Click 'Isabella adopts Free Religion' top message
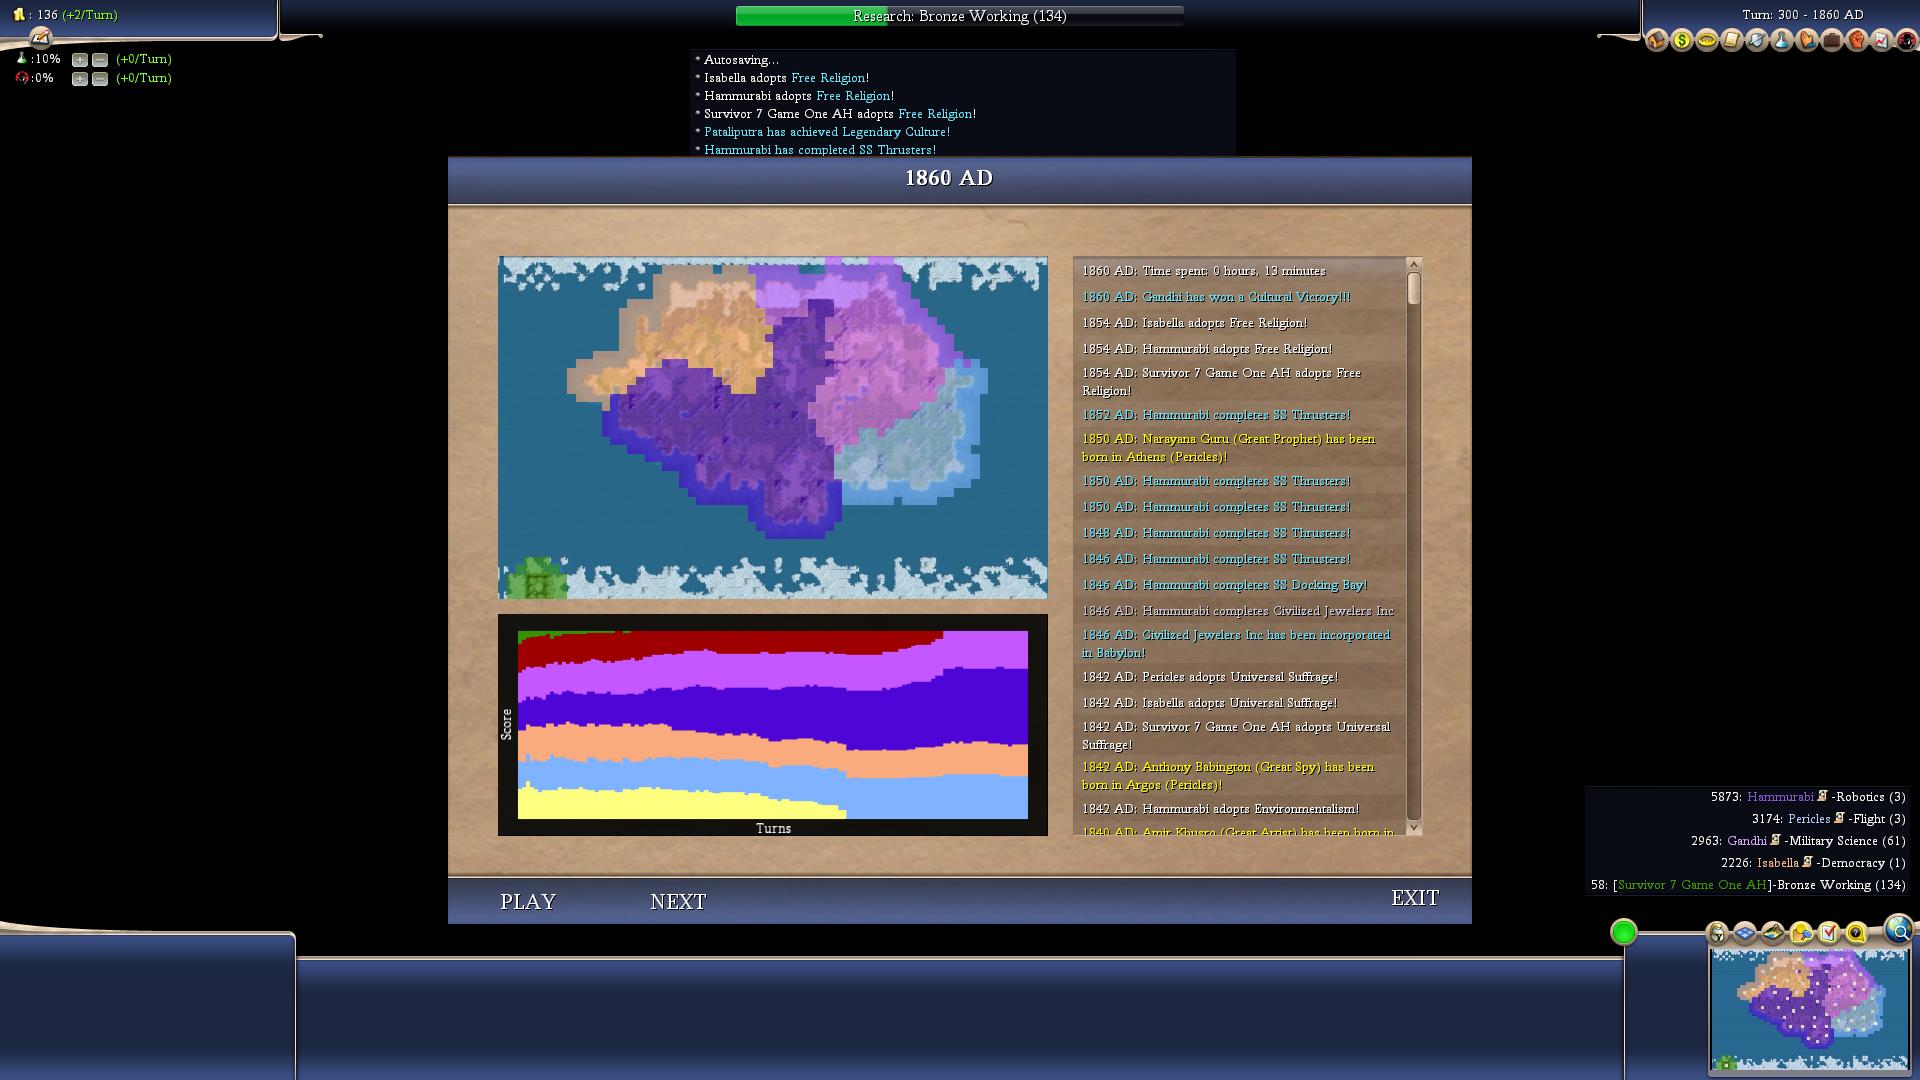1920x1080 pixels. coord(786,78)
